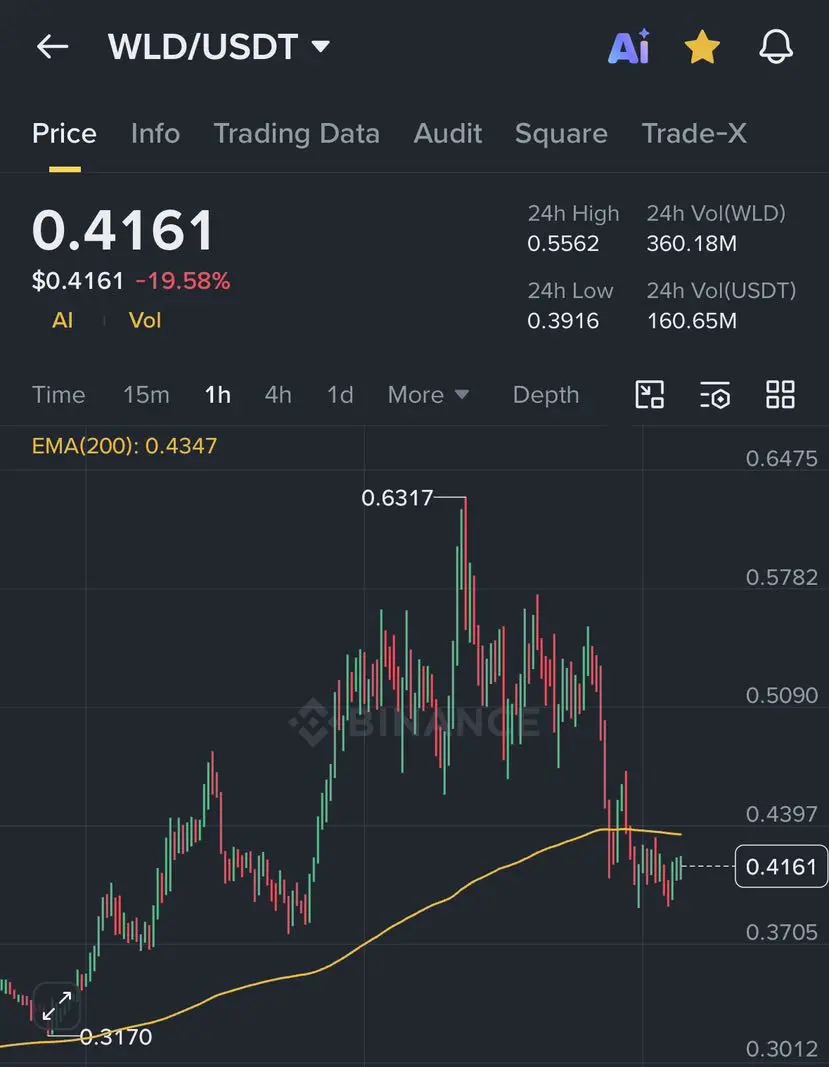Open price alert bell icon
Viewport: 829px width, 1067px height.
776,47
